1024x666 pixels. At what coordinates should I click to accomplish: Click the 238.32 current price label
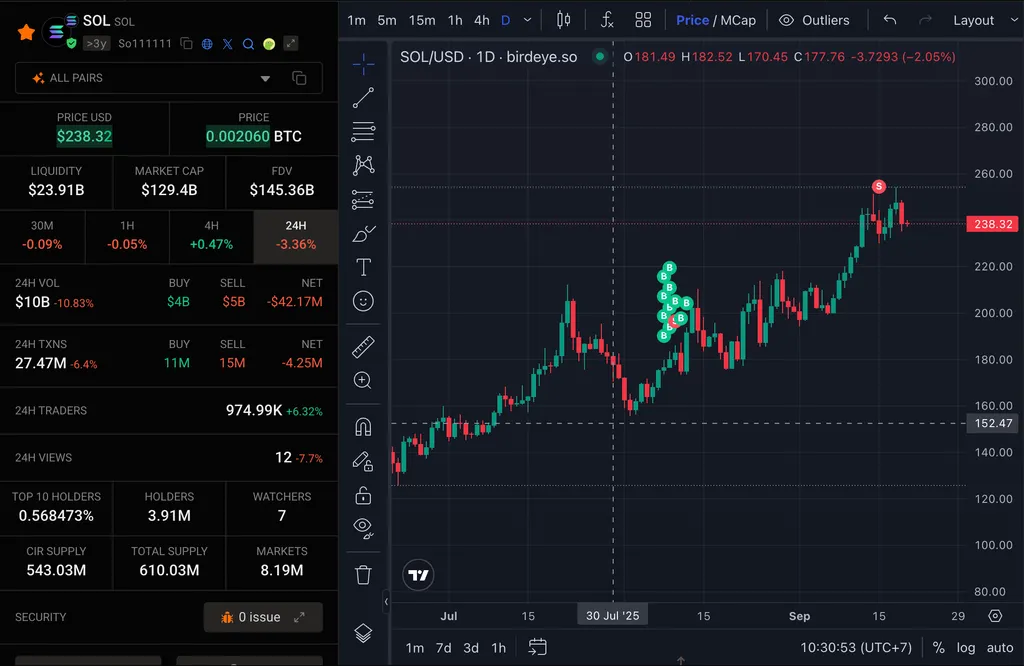coord(993,224)
